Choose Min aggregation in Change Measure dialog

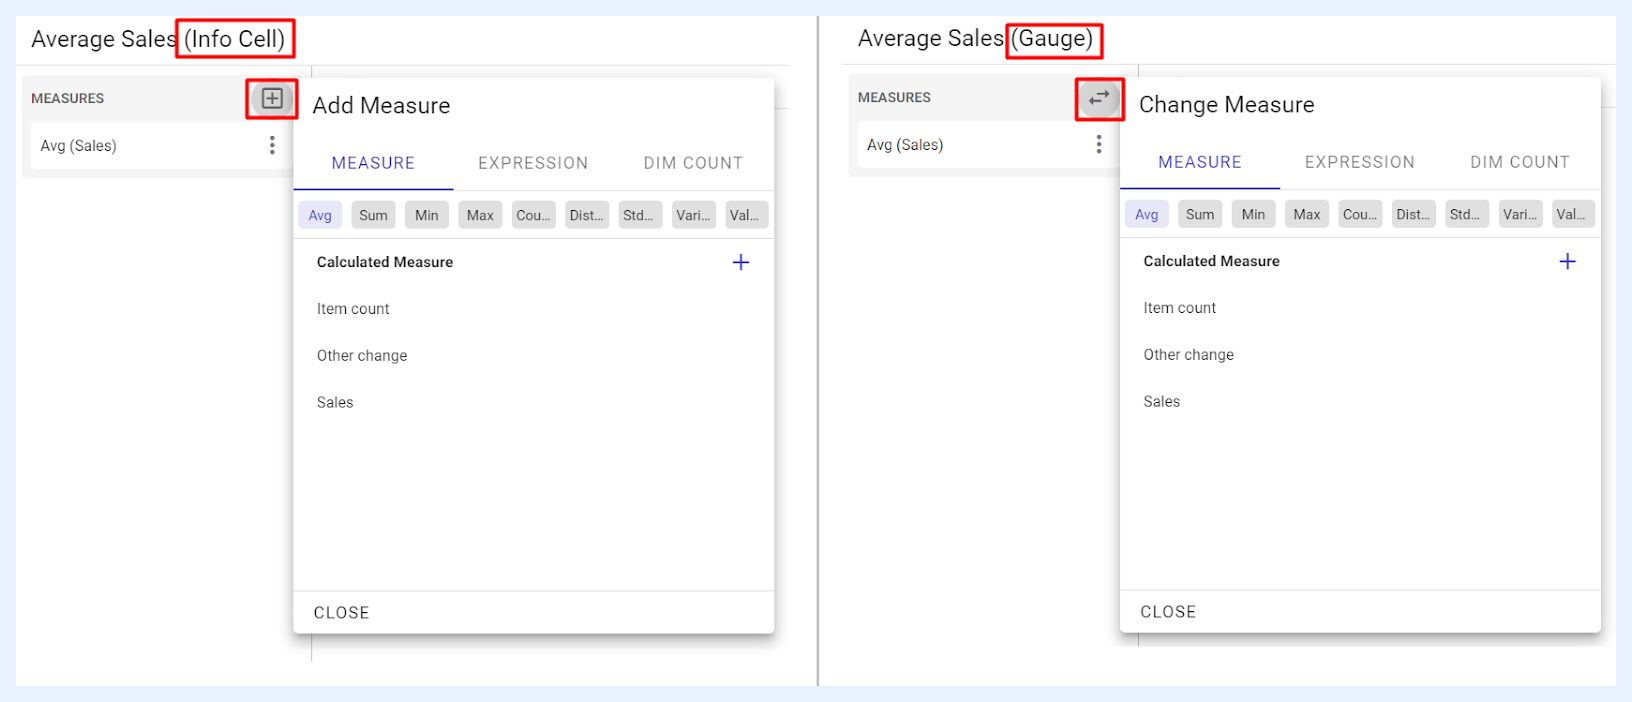coord(1253,214)
